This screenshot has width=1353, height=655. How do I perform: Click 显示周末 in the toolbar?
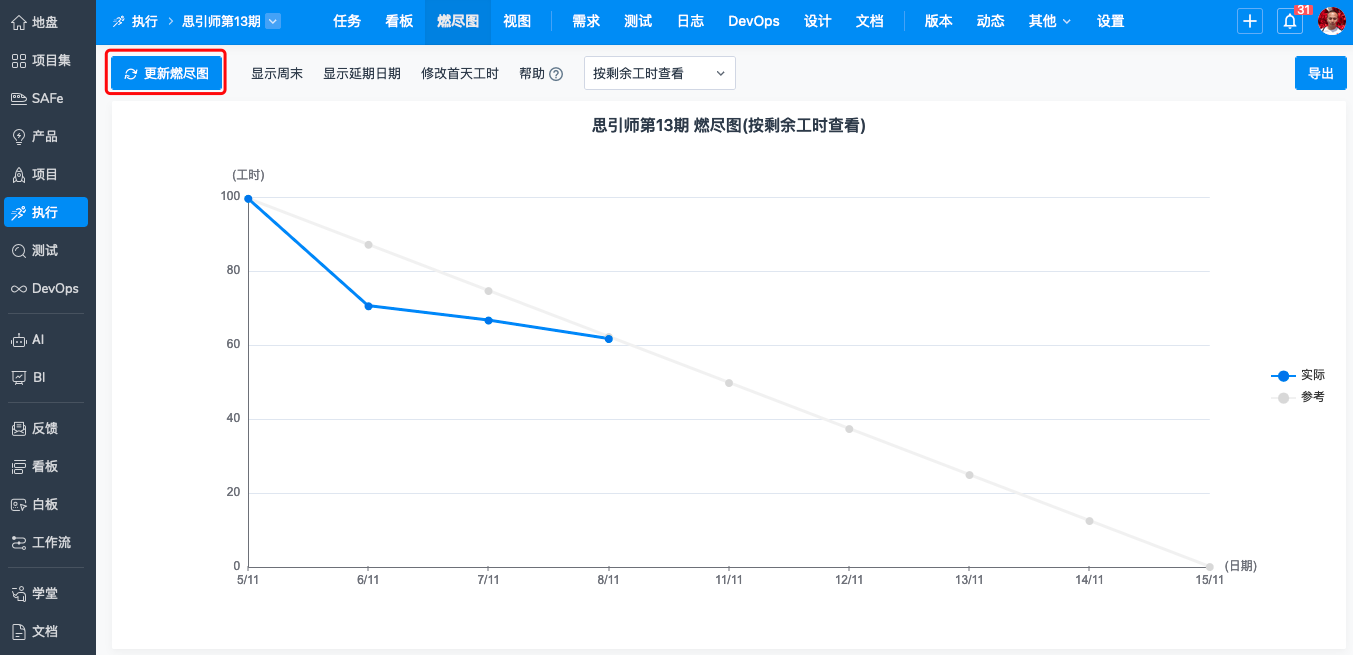pyautogui.click(x=277, y=74)
